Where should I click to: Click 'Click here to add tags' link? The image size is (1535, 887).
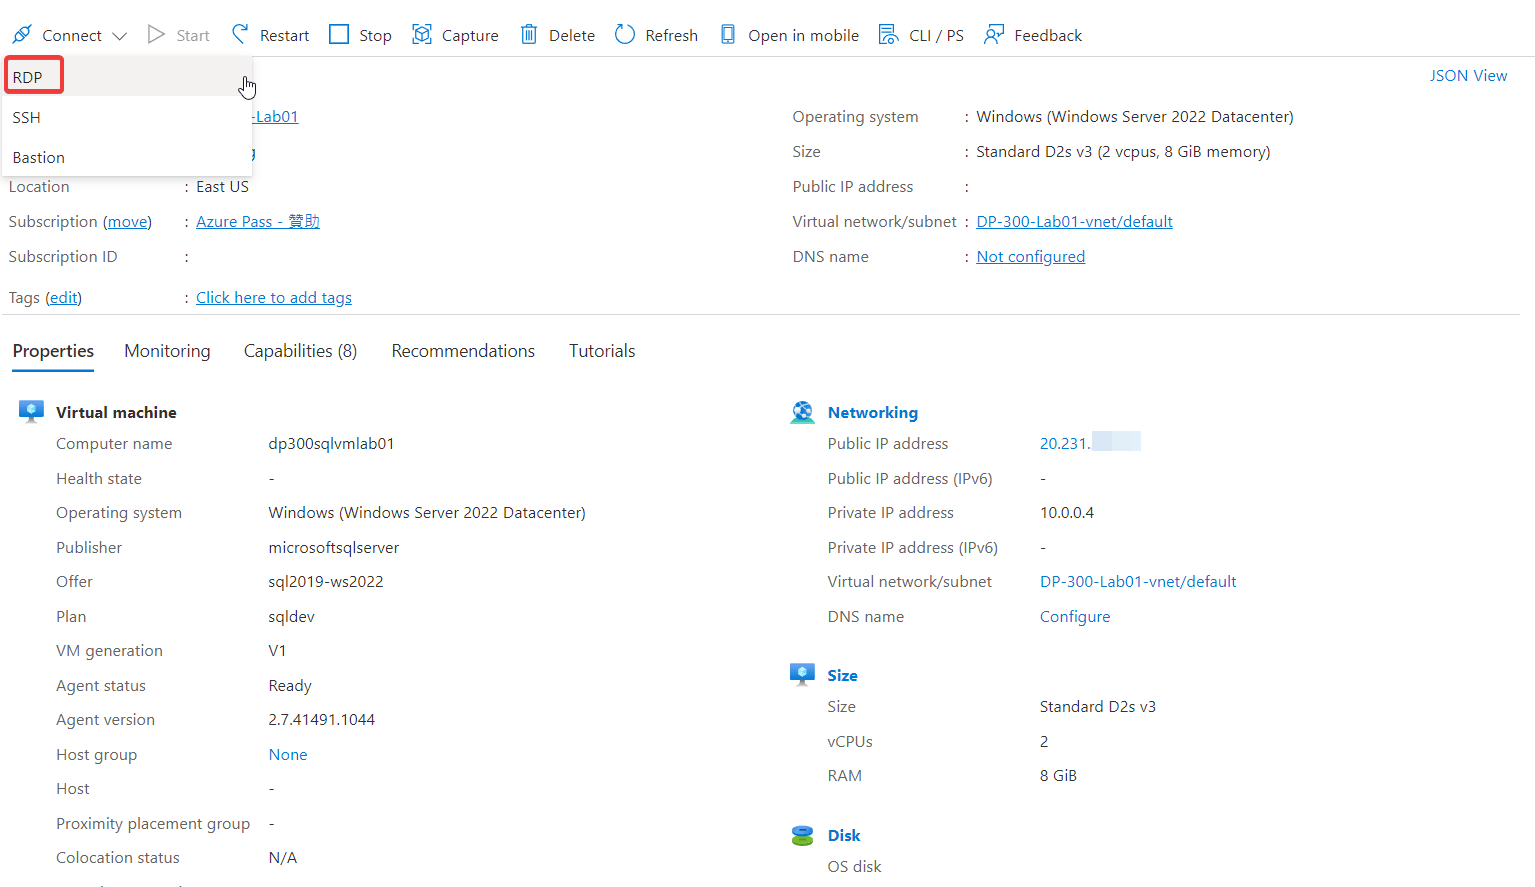[x=273, y=297]
